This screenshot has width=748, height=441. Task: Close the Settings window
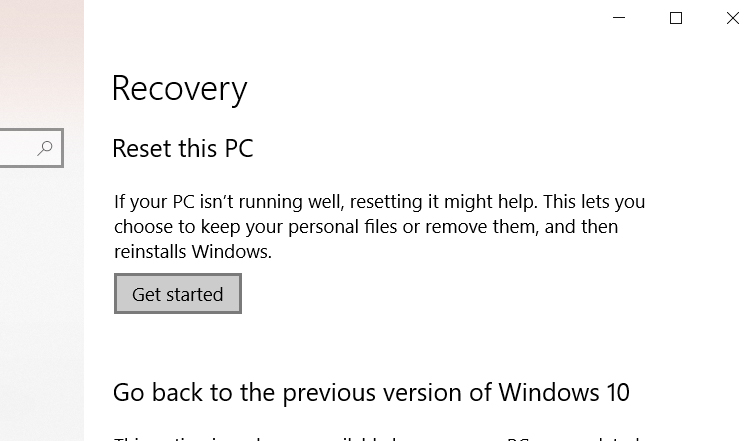pos(733,18)
